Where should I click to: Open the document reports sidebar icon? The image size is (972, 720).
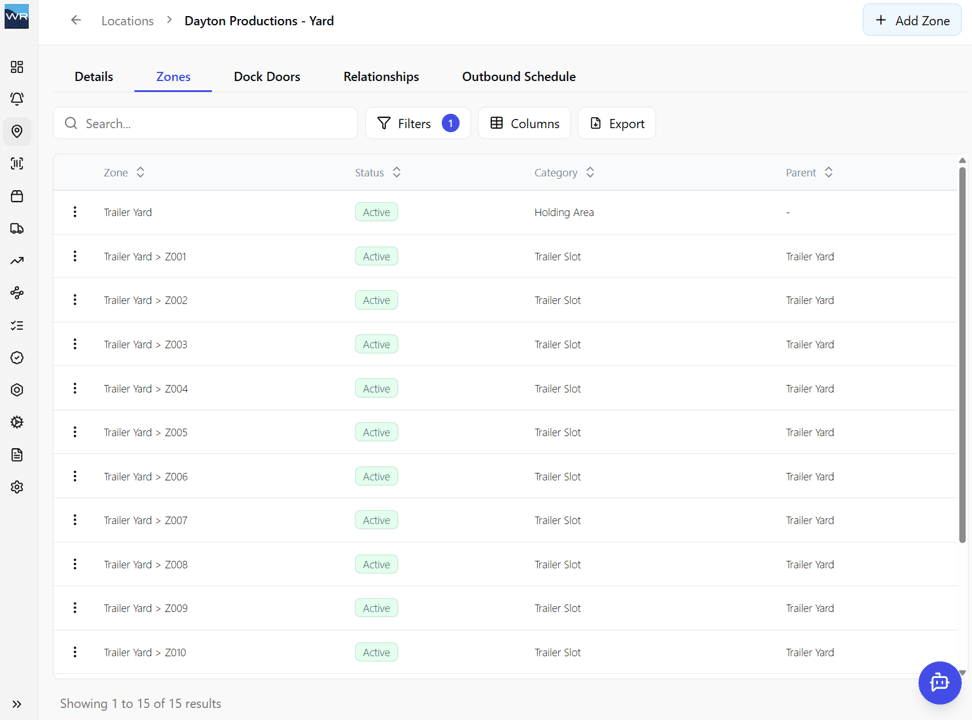tap(17, 455)
